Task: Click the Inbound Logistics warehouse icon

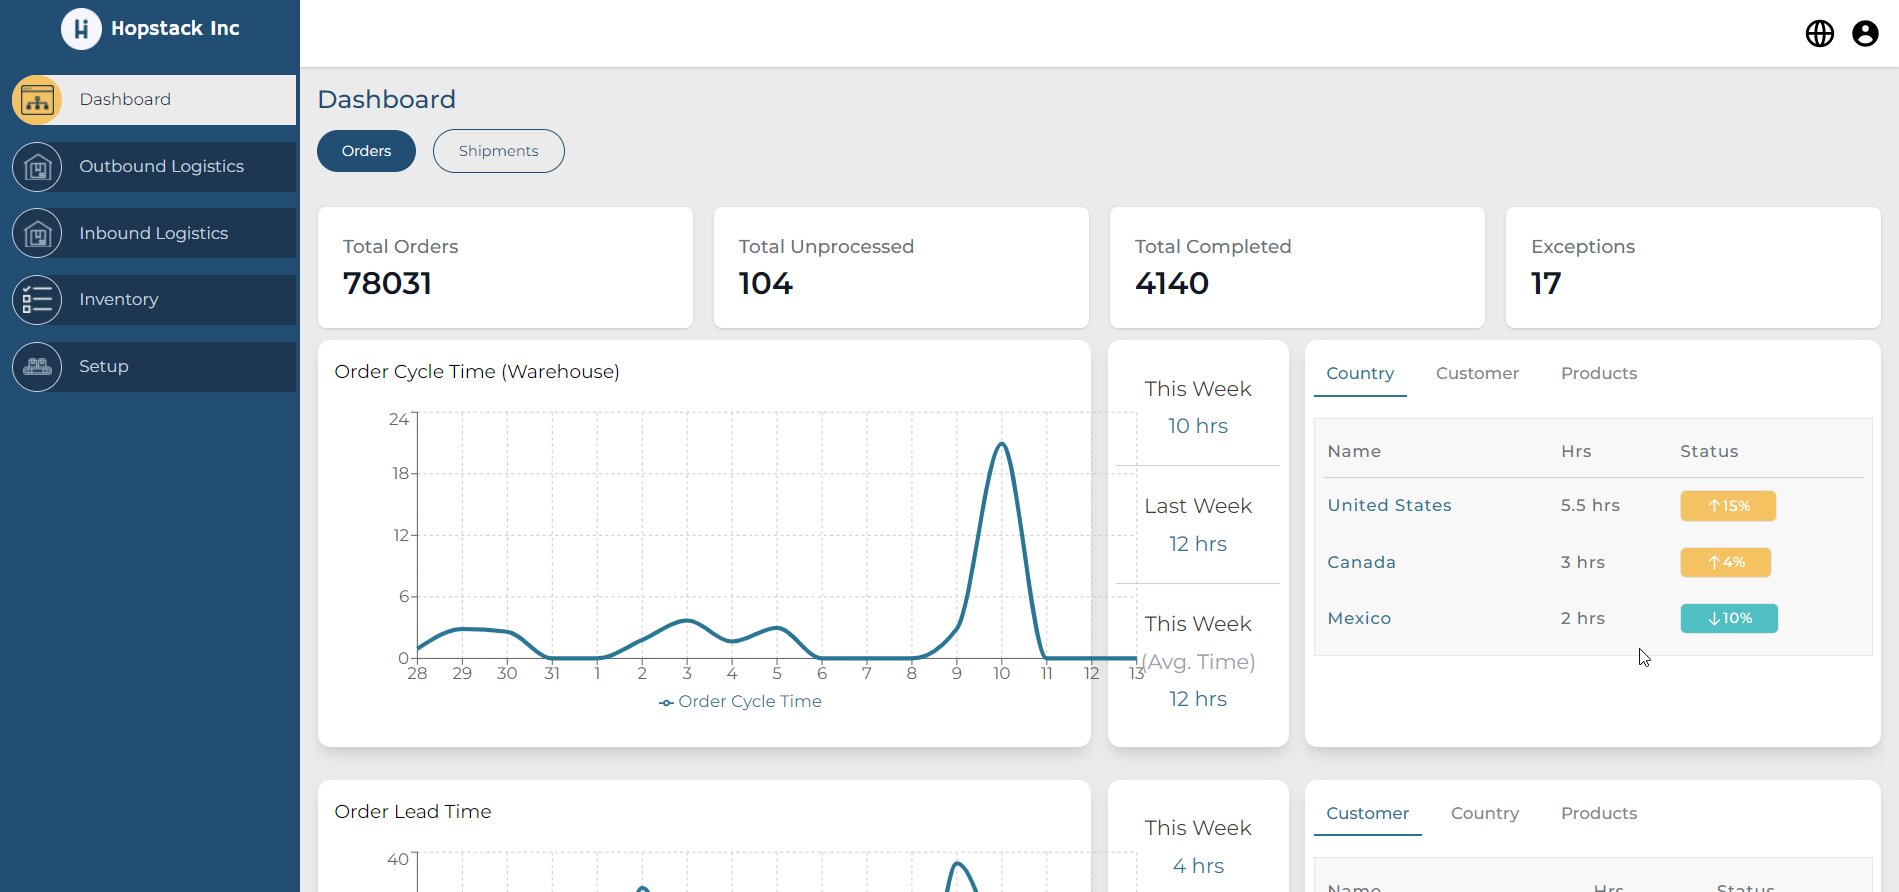Action: click(37, 234)
